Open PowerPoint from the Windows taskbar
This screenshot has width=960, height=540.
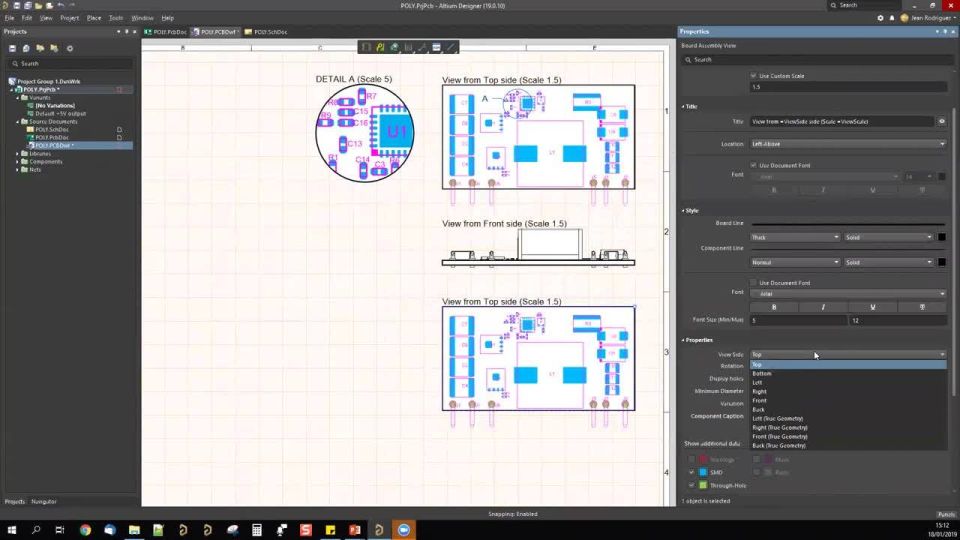[354, 530]
